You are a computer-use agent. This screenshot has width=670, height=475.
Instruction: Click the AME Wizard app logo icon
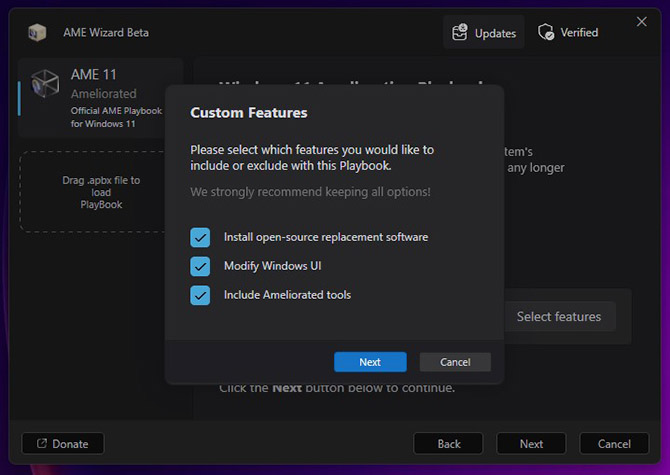pos(37,32)
